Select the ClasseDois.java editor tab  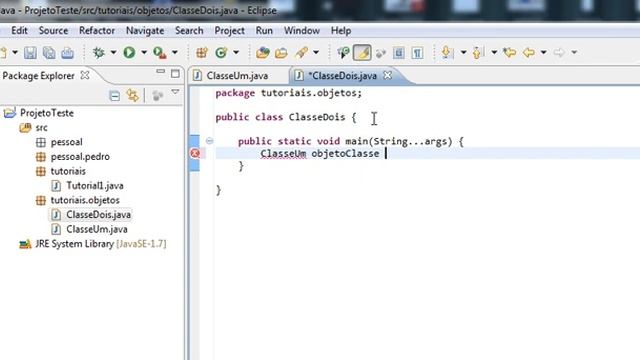342,76
